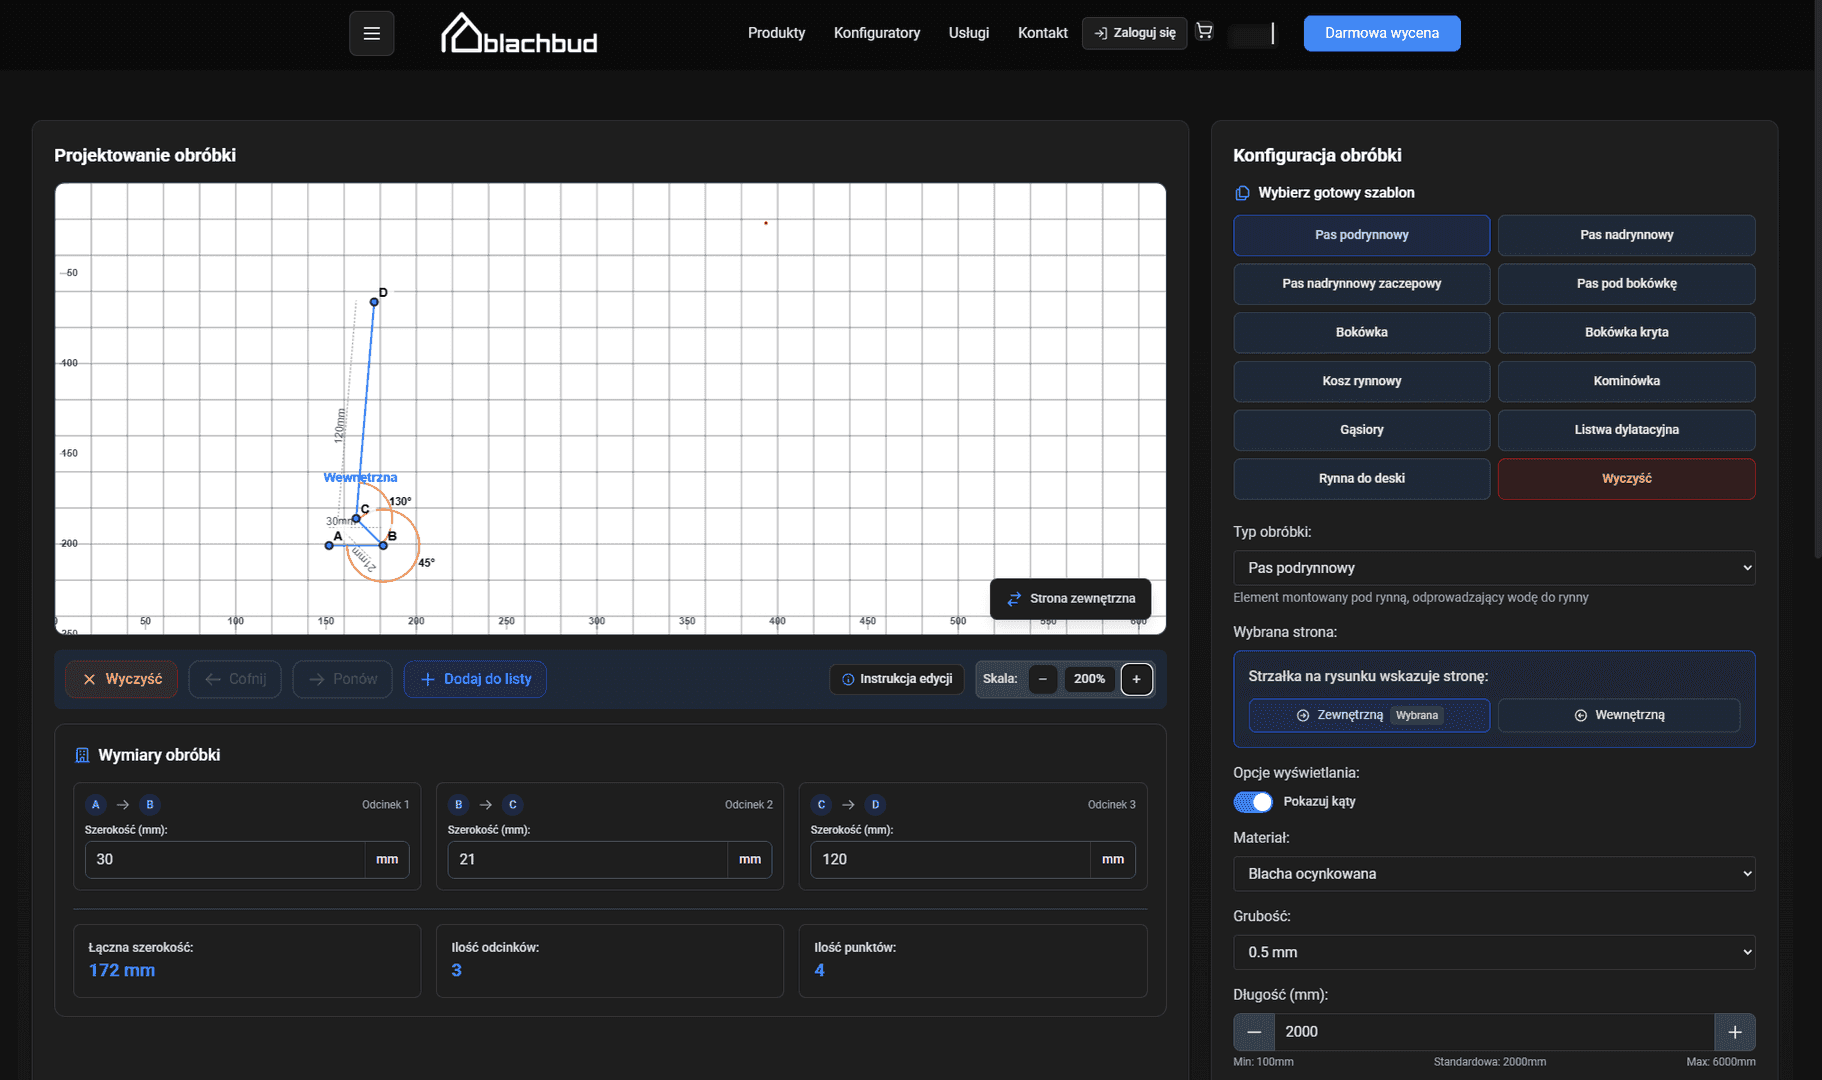Screen dimensions: 1822x1080
Task: Edit Odcinek 1 width field 30
Action: pos(225,860)
